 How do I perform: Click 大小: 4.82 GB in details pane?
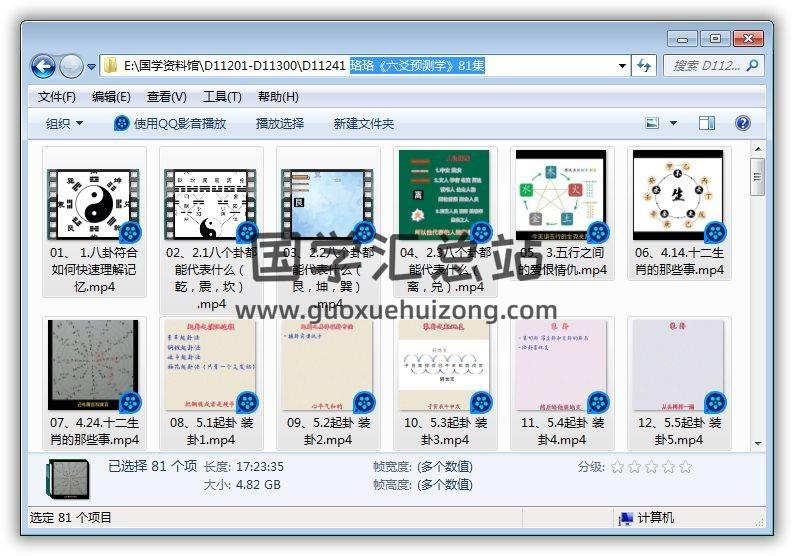(x=242, y=485)
